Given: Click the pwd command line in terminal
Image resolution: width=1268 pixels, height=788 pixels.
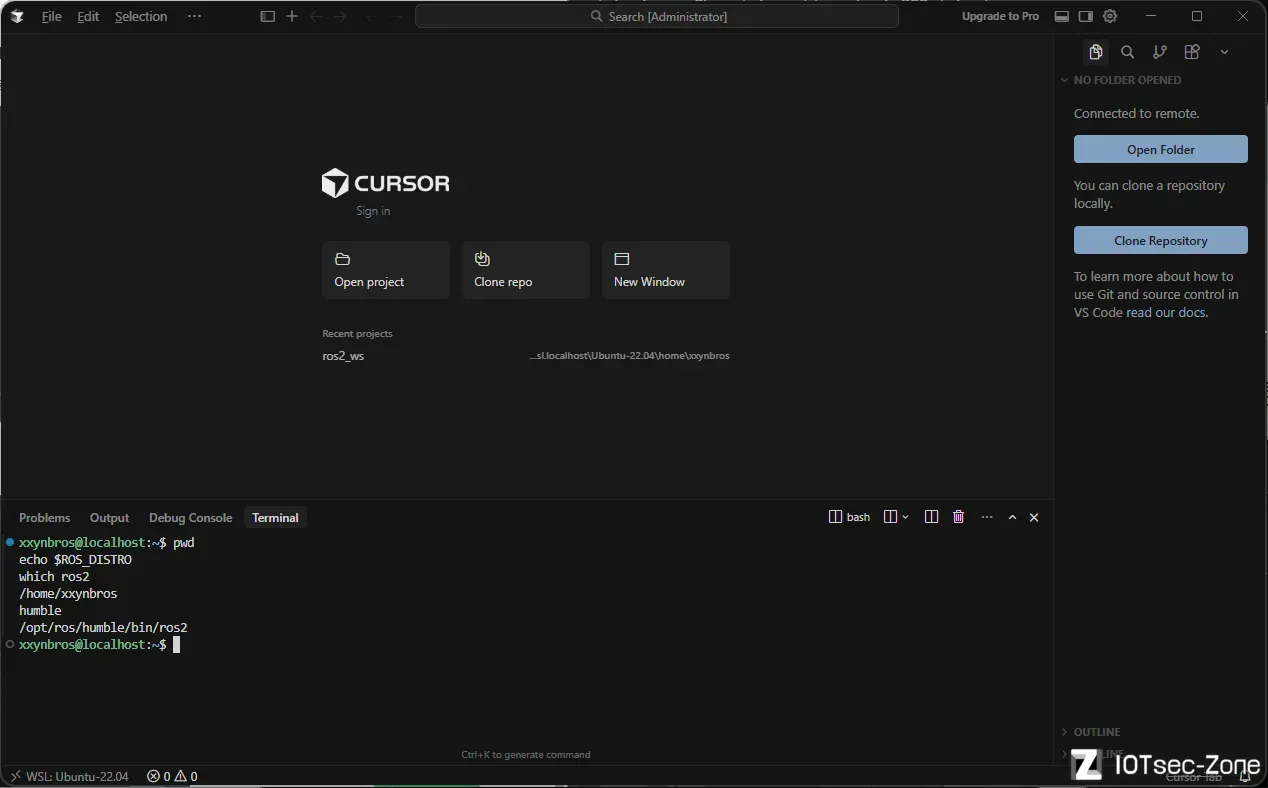Looking at the screenshot, I should (106, 543).
